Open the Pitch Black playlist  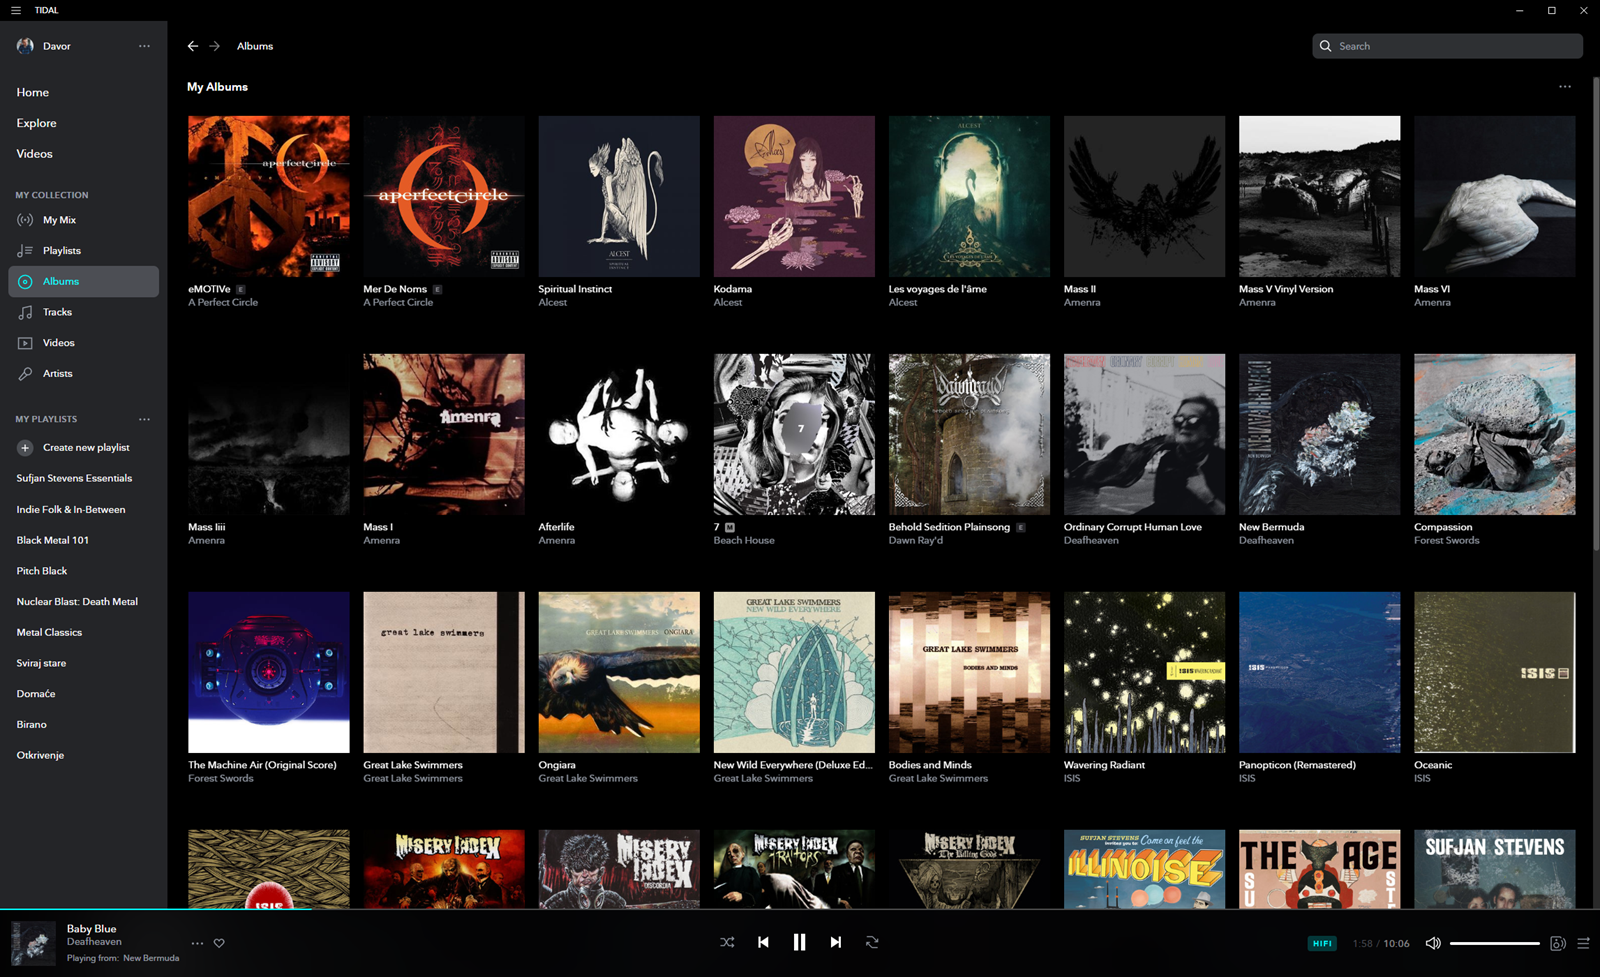[x=42, y=571]
